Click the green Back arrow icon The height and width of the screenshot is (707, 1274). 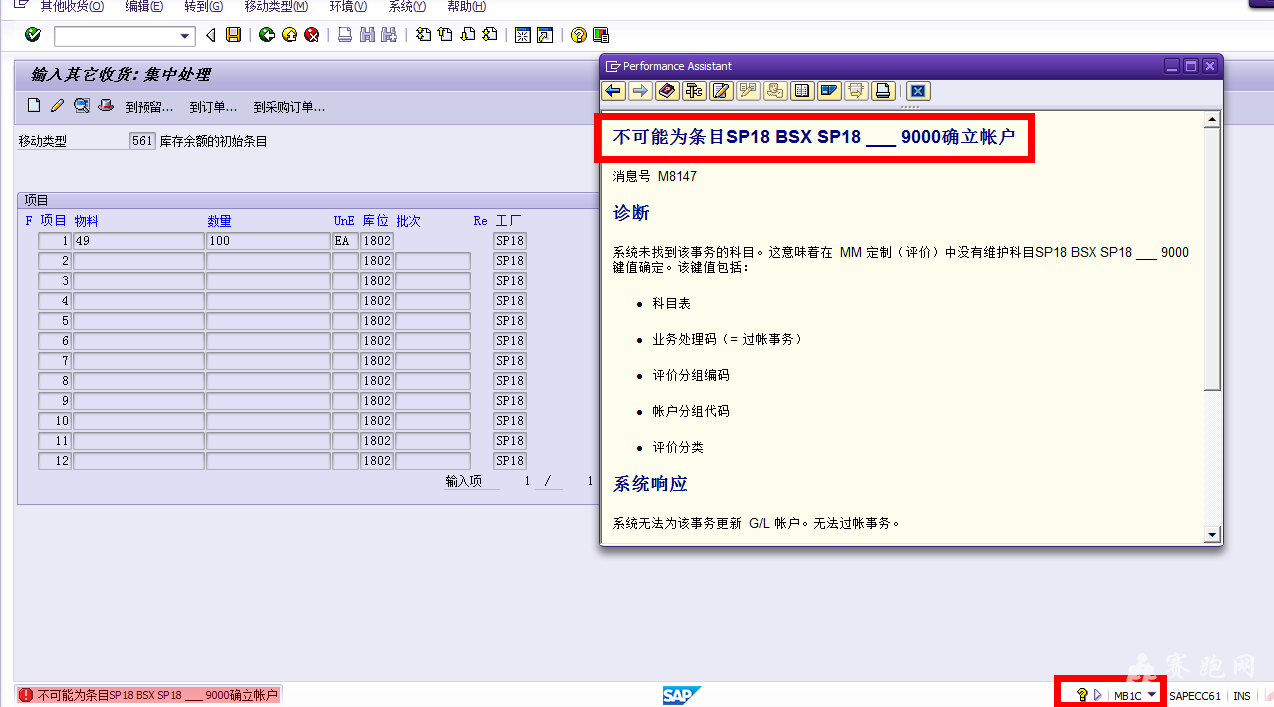[x=266, y=35]
